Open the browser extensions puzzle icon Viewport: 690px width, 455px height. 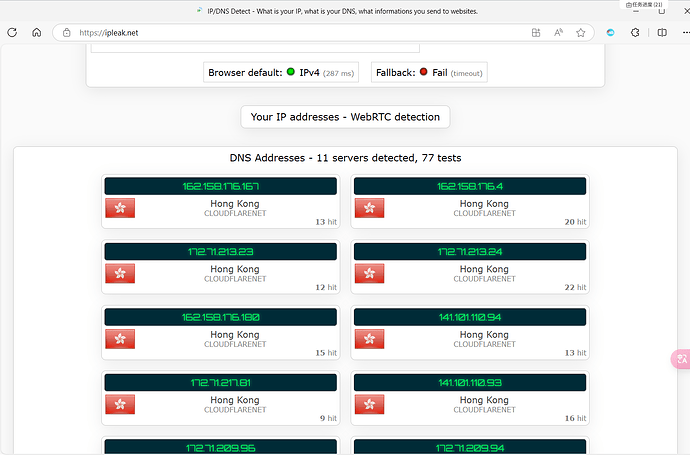pyautogui.click(x=635, y=33)
